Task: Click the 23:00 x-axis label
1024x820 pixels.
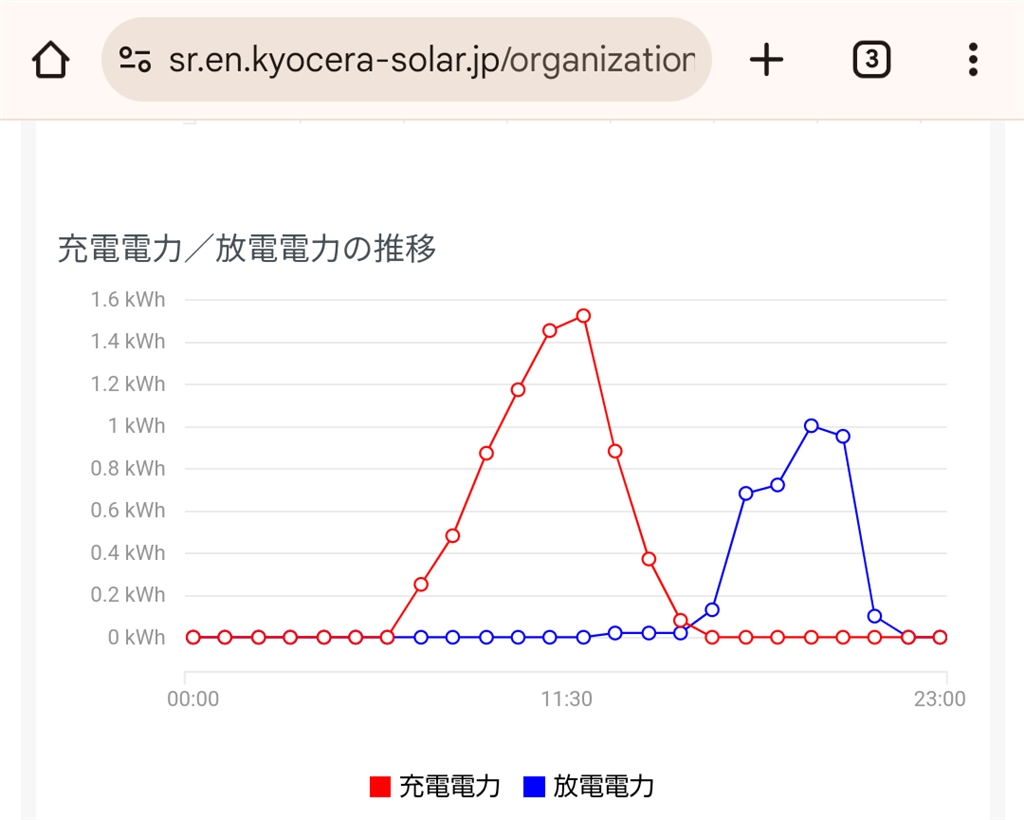Action: point(940,699)
